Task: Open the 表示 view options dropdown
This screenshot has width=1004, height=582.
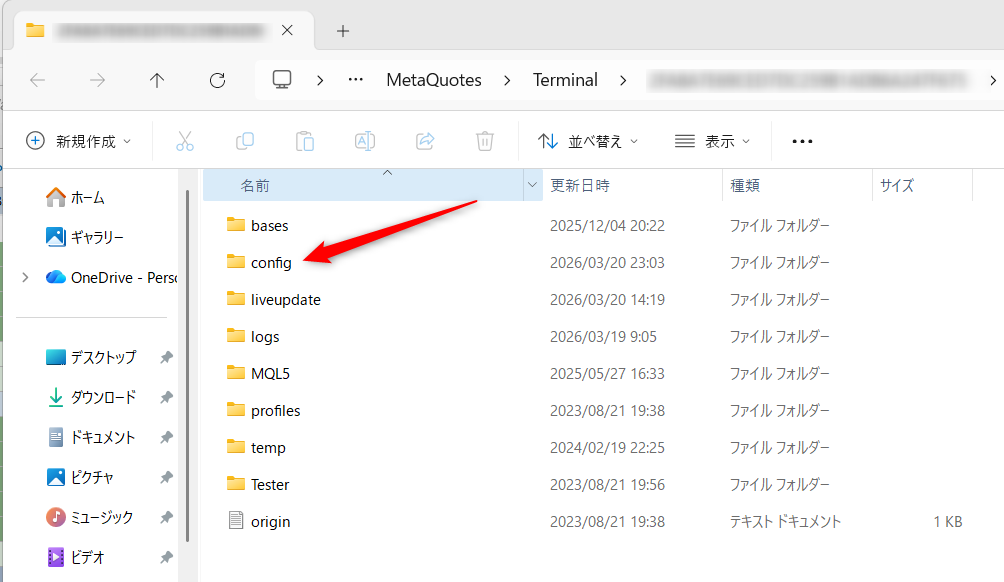Action: click(713, 141)
